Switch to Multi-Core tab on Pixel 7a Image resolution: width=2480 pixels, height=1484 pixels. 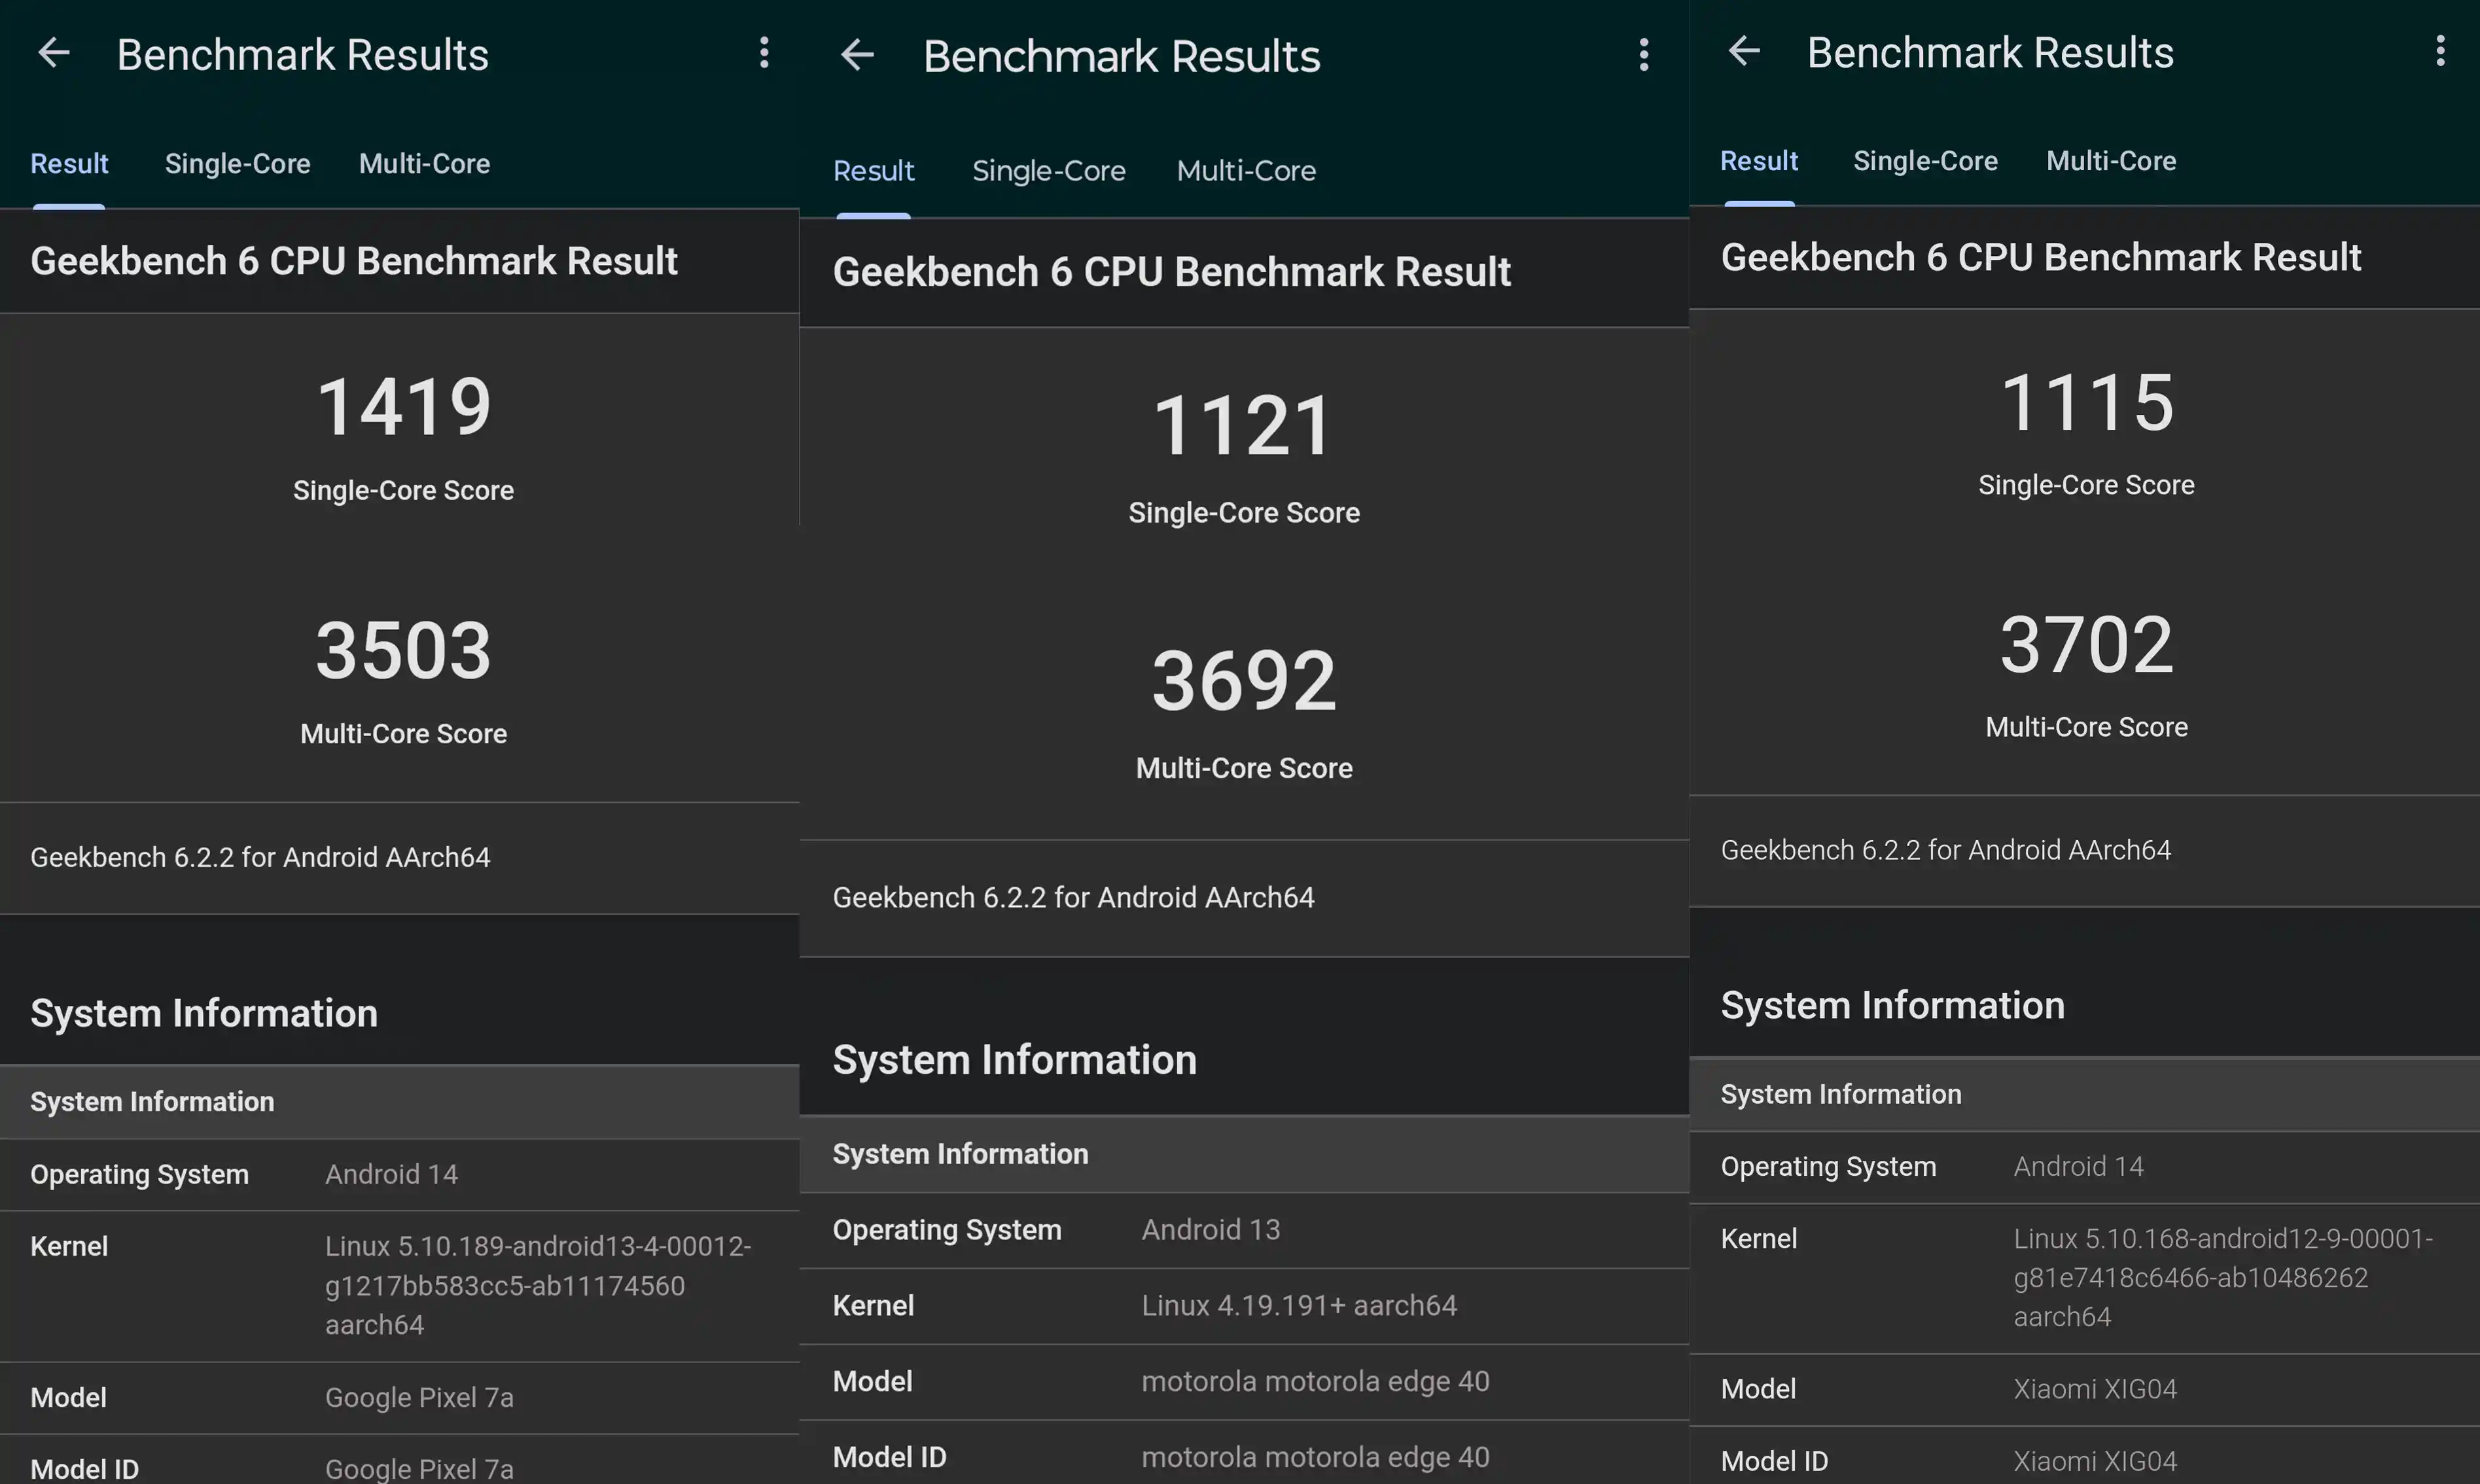424,163
